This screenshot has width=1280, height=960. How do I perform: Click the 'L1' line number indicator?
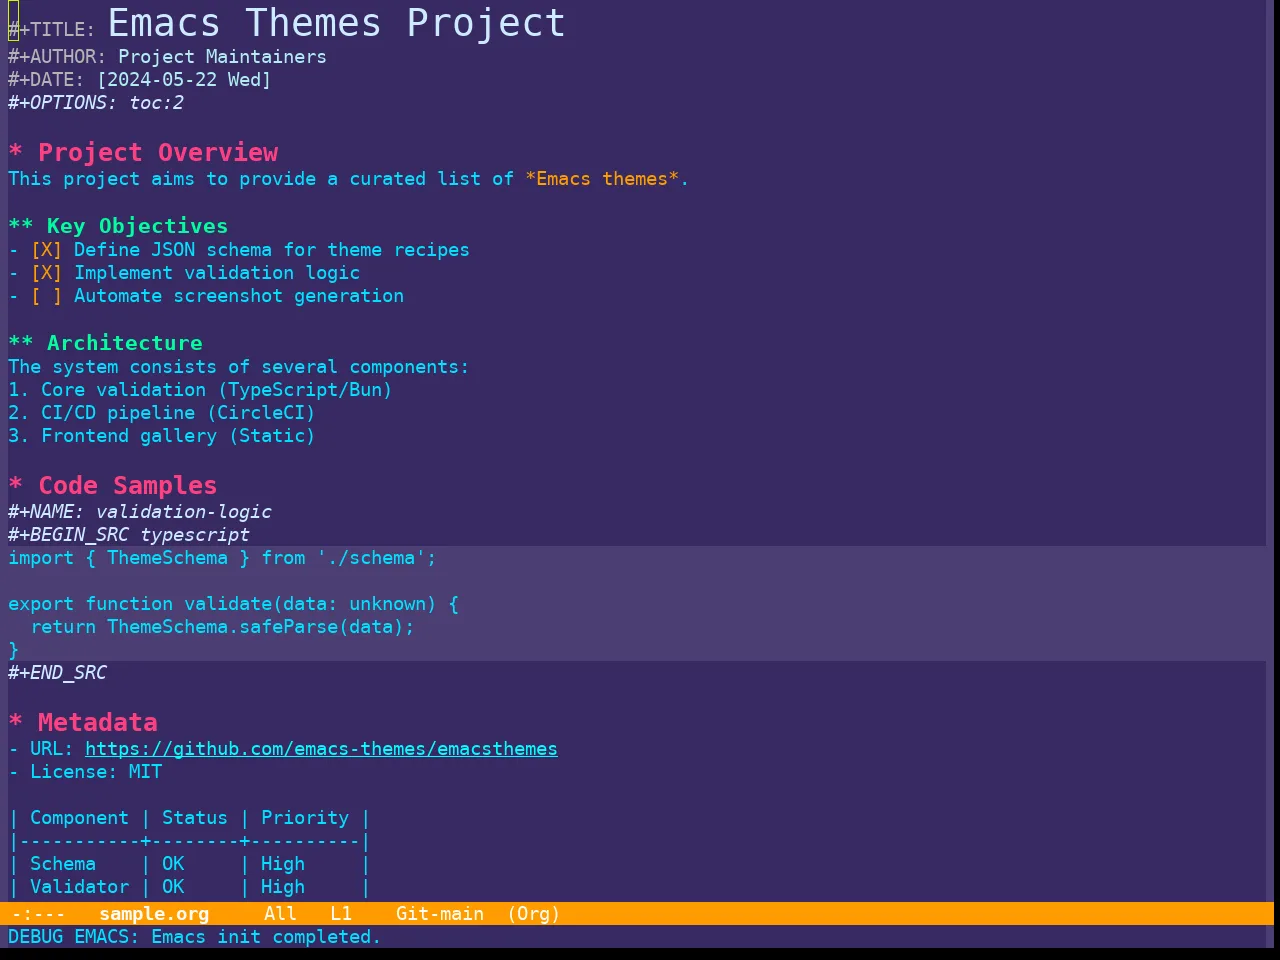point(341,914)
